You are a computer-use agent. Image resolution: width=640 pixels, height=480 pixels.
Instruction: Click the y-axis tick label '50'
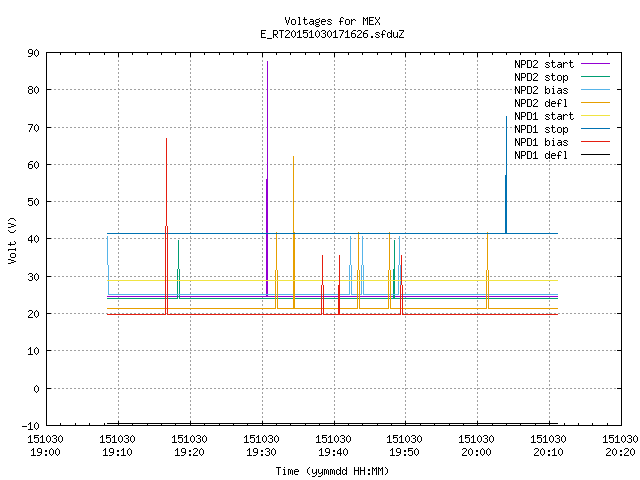34,202
